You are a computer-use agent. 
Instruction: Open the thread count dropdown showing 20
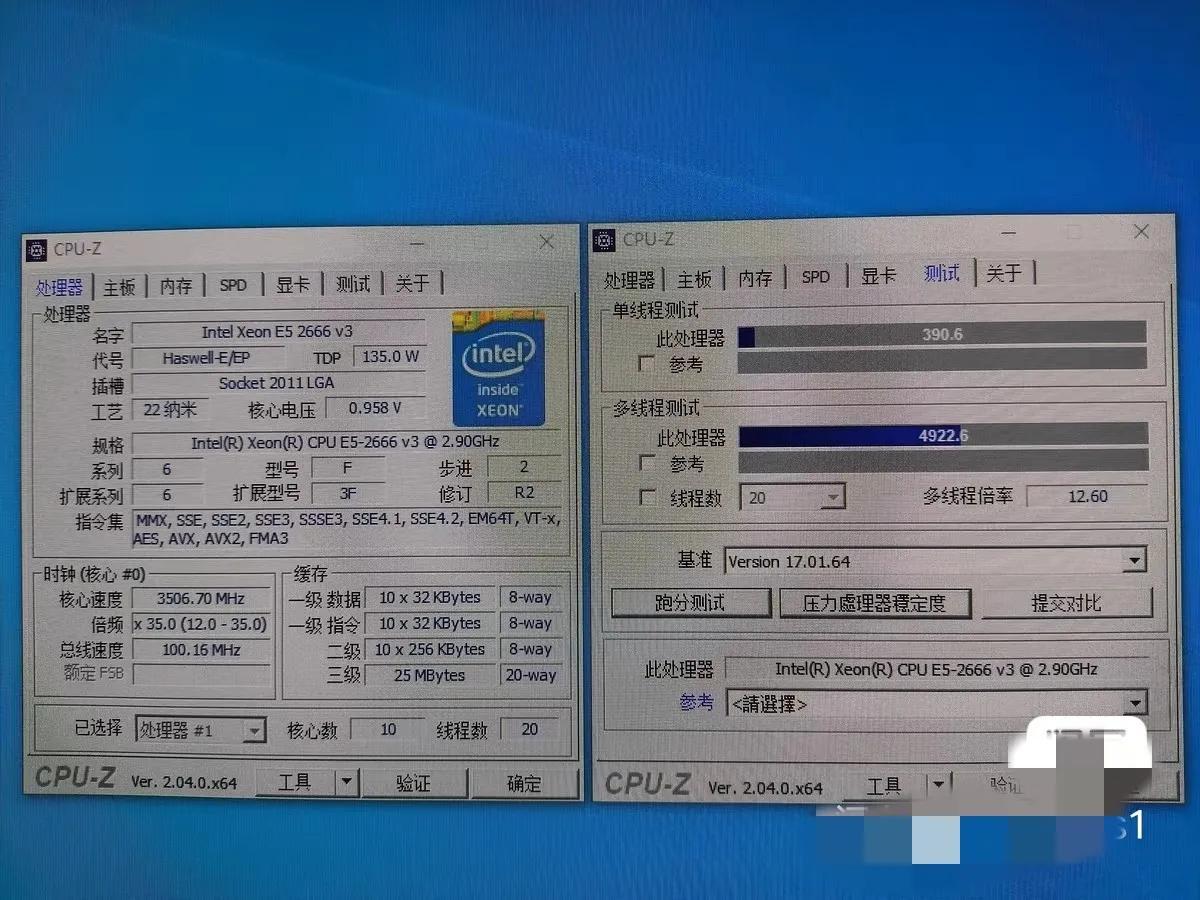pyautogui.click(x=793, y=497)
